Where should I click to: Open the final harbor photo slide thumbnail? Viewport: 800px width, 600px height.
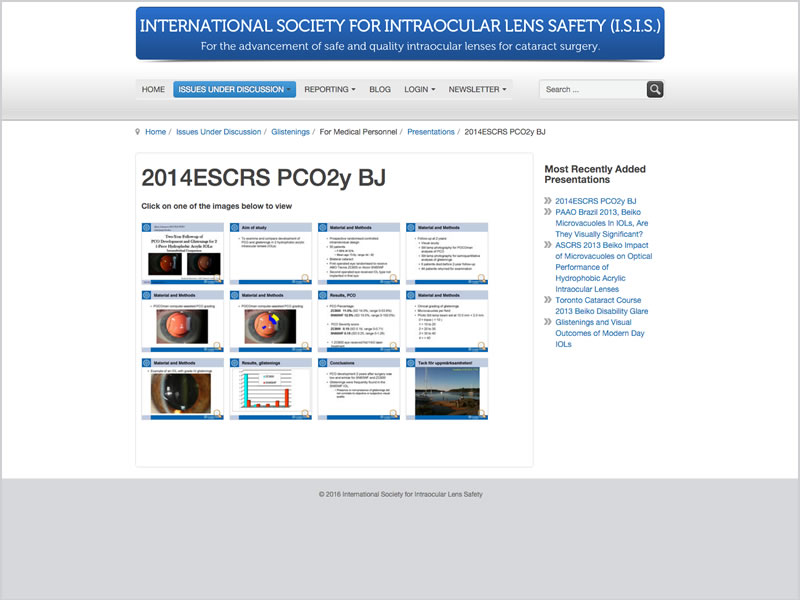click(x=446, y=388)
